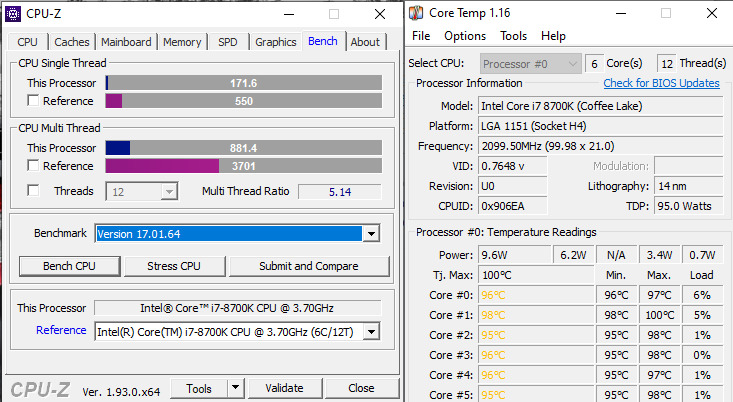Open the Options menu in Core Temp
The width and height of the screenshot is (733, 402).
coord(465,36)
